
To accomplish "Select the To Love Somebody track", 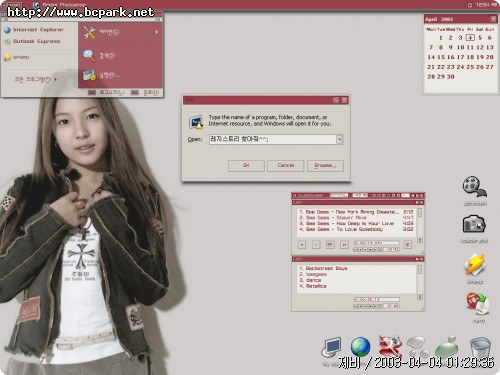I will (356, 229).
